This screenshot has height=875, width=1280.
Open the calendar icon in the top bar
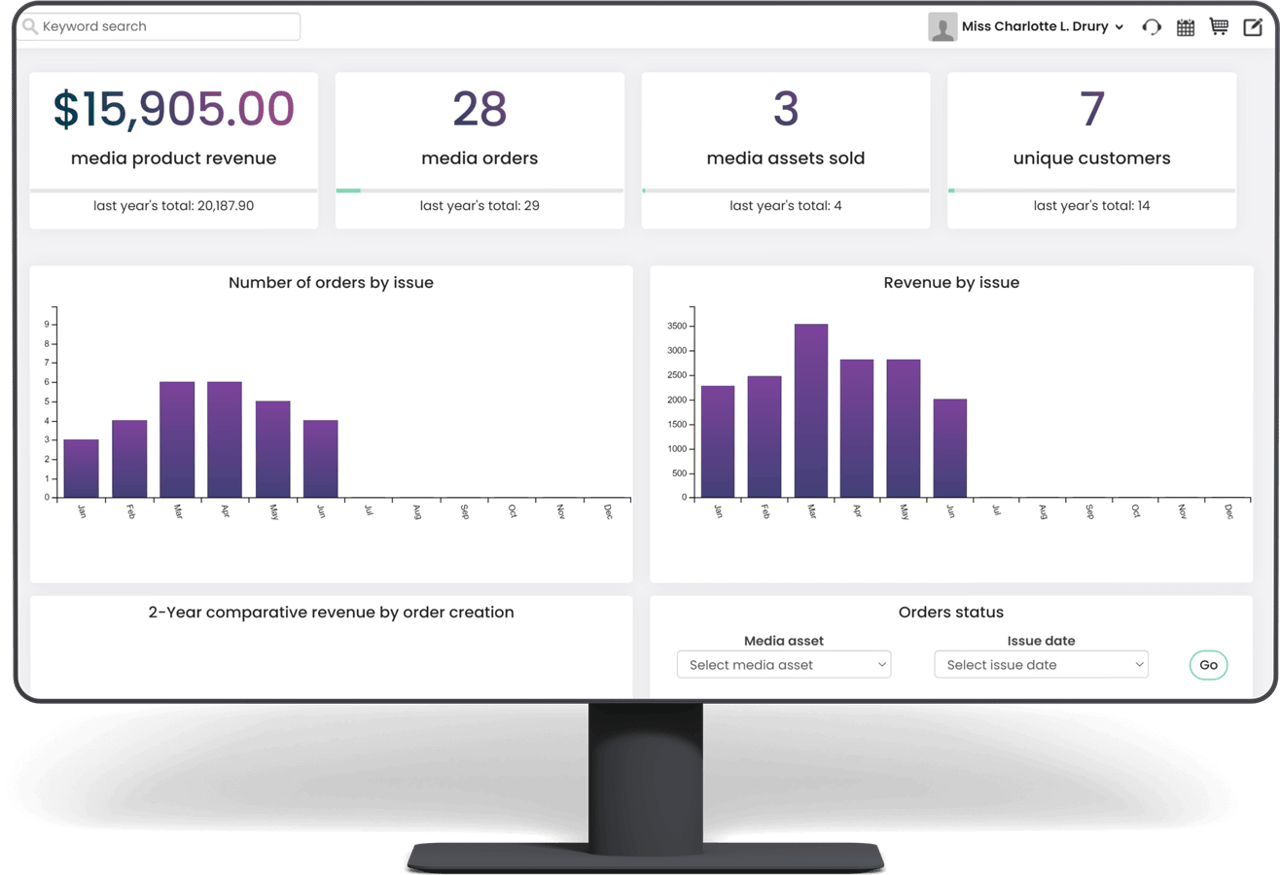click(1185, 27)
